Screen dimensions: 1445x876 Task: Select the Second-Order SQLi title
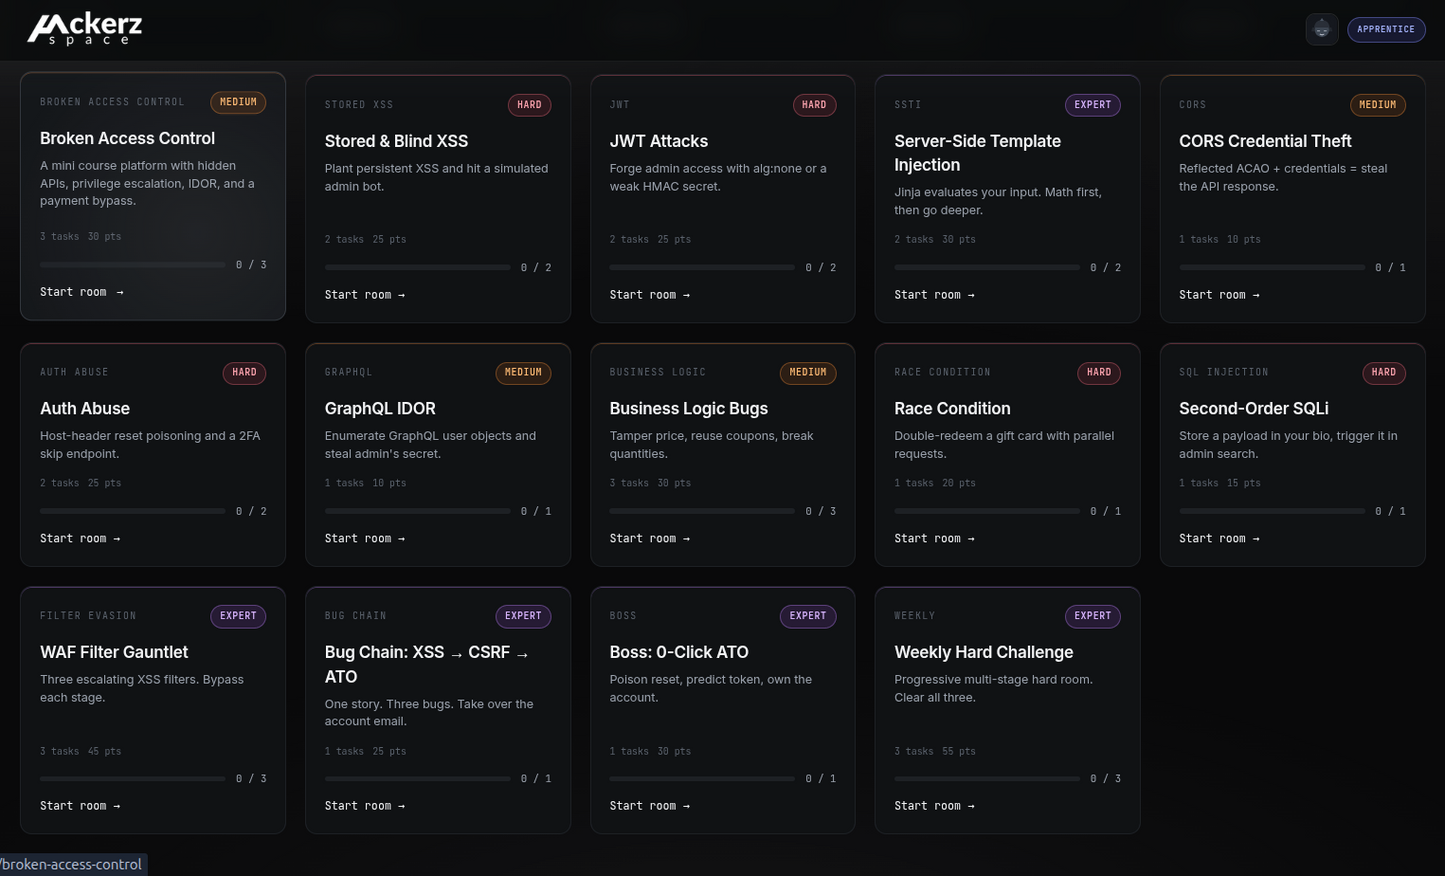(1254, 408)
